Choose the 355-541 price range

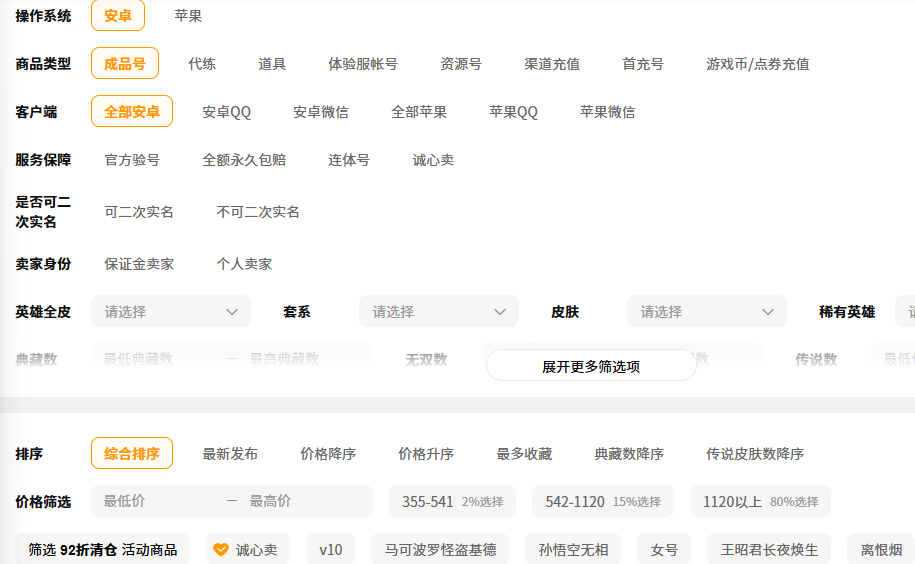coord(452,502)
